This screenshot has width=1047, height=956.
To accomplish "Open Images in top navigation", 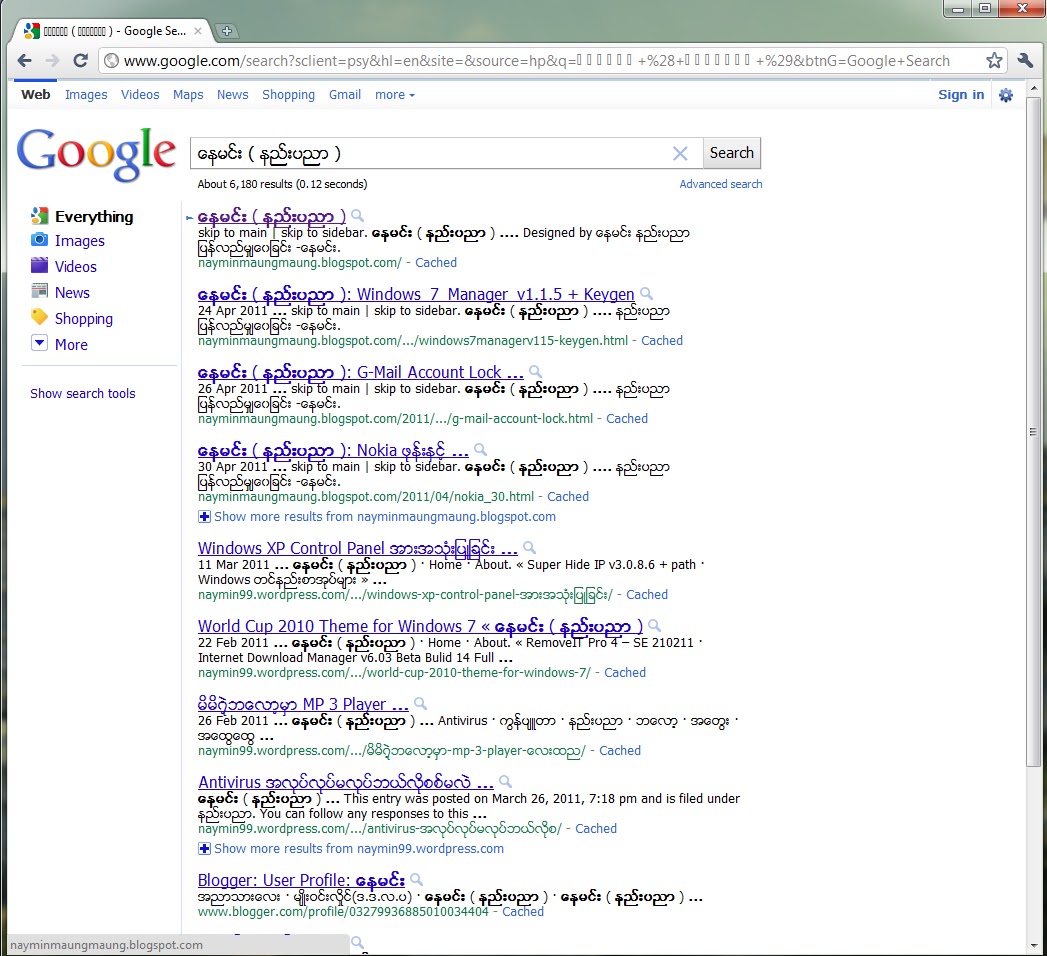I will point(86,95).
